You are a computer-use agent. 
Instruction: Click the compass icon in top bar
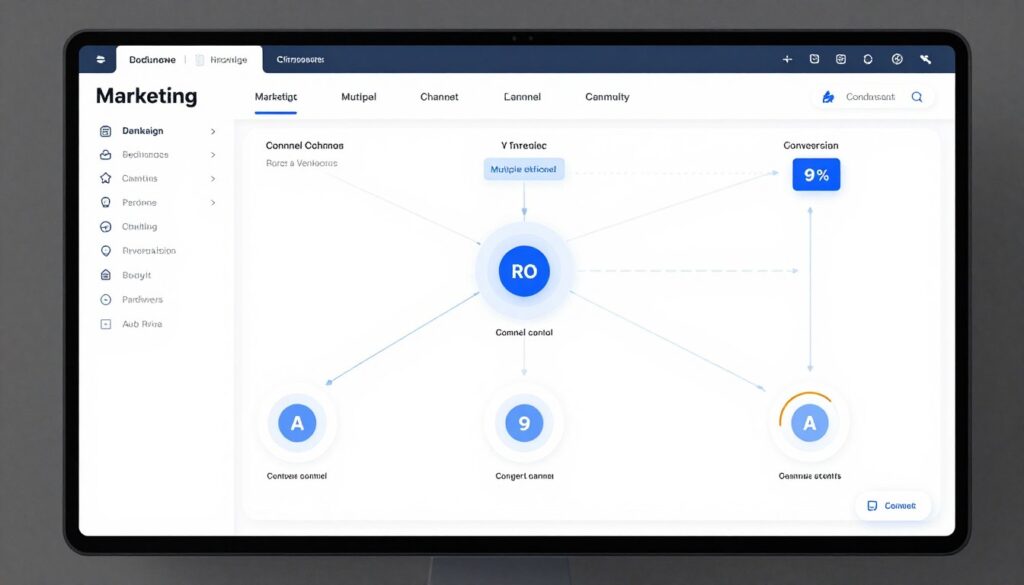[897, 59]
